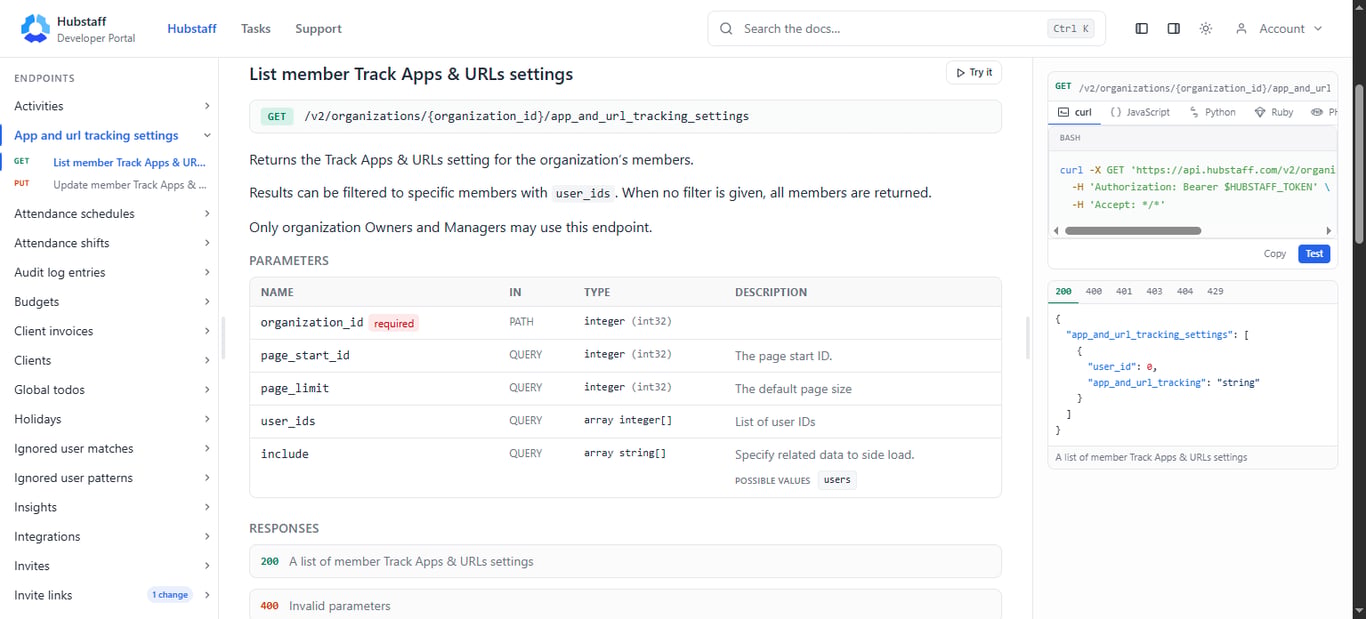The image size is (1366, 619).
Task: Click the code sample horizontal scrollbar
Action: pos(1133,230)
